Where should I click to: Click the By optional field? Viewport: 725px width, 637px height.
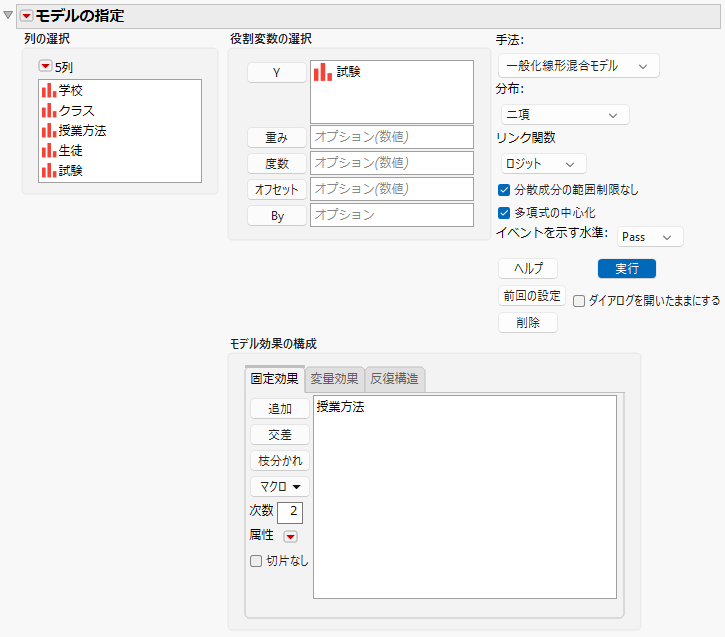(x=392, y=215)
